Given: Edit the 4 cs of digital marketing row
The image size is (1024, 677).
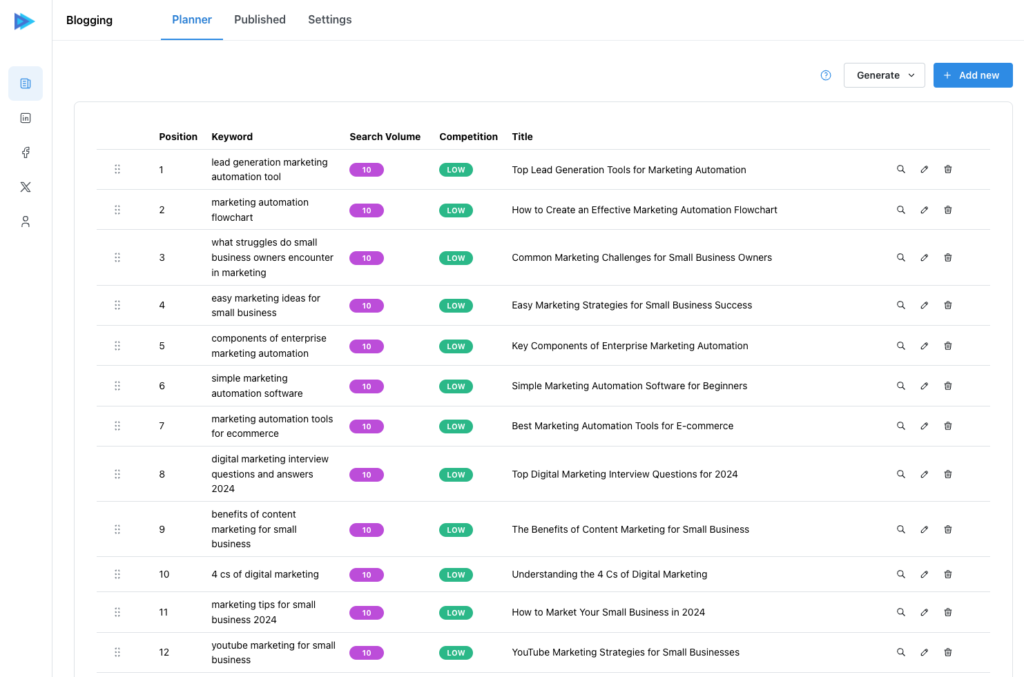Looking at the screenshot, I should click(x=924, y=575).
